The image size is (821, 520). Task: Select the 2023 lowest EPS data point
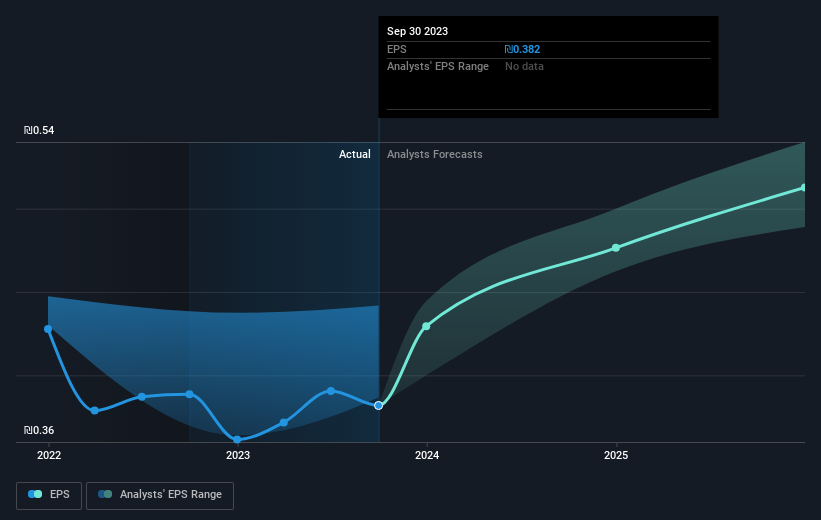tap(237, 439)
